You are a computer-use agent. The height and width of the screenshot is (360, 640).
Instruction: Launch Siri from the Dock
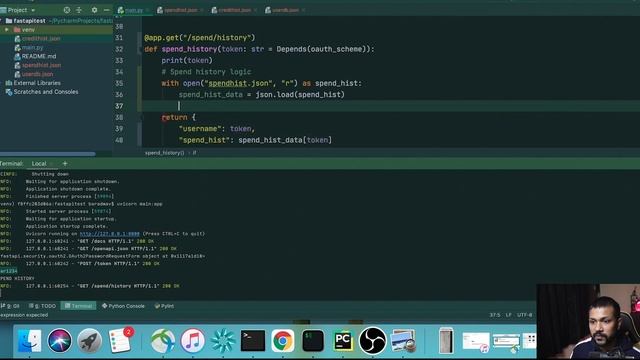point(59,340)
